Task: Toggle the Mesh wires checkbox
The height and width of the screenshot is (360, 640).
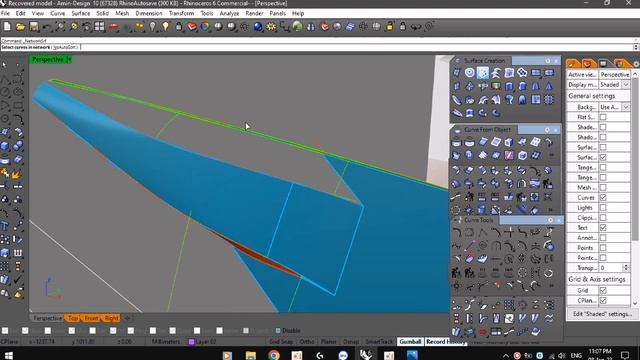Action: tap(603, 188)
